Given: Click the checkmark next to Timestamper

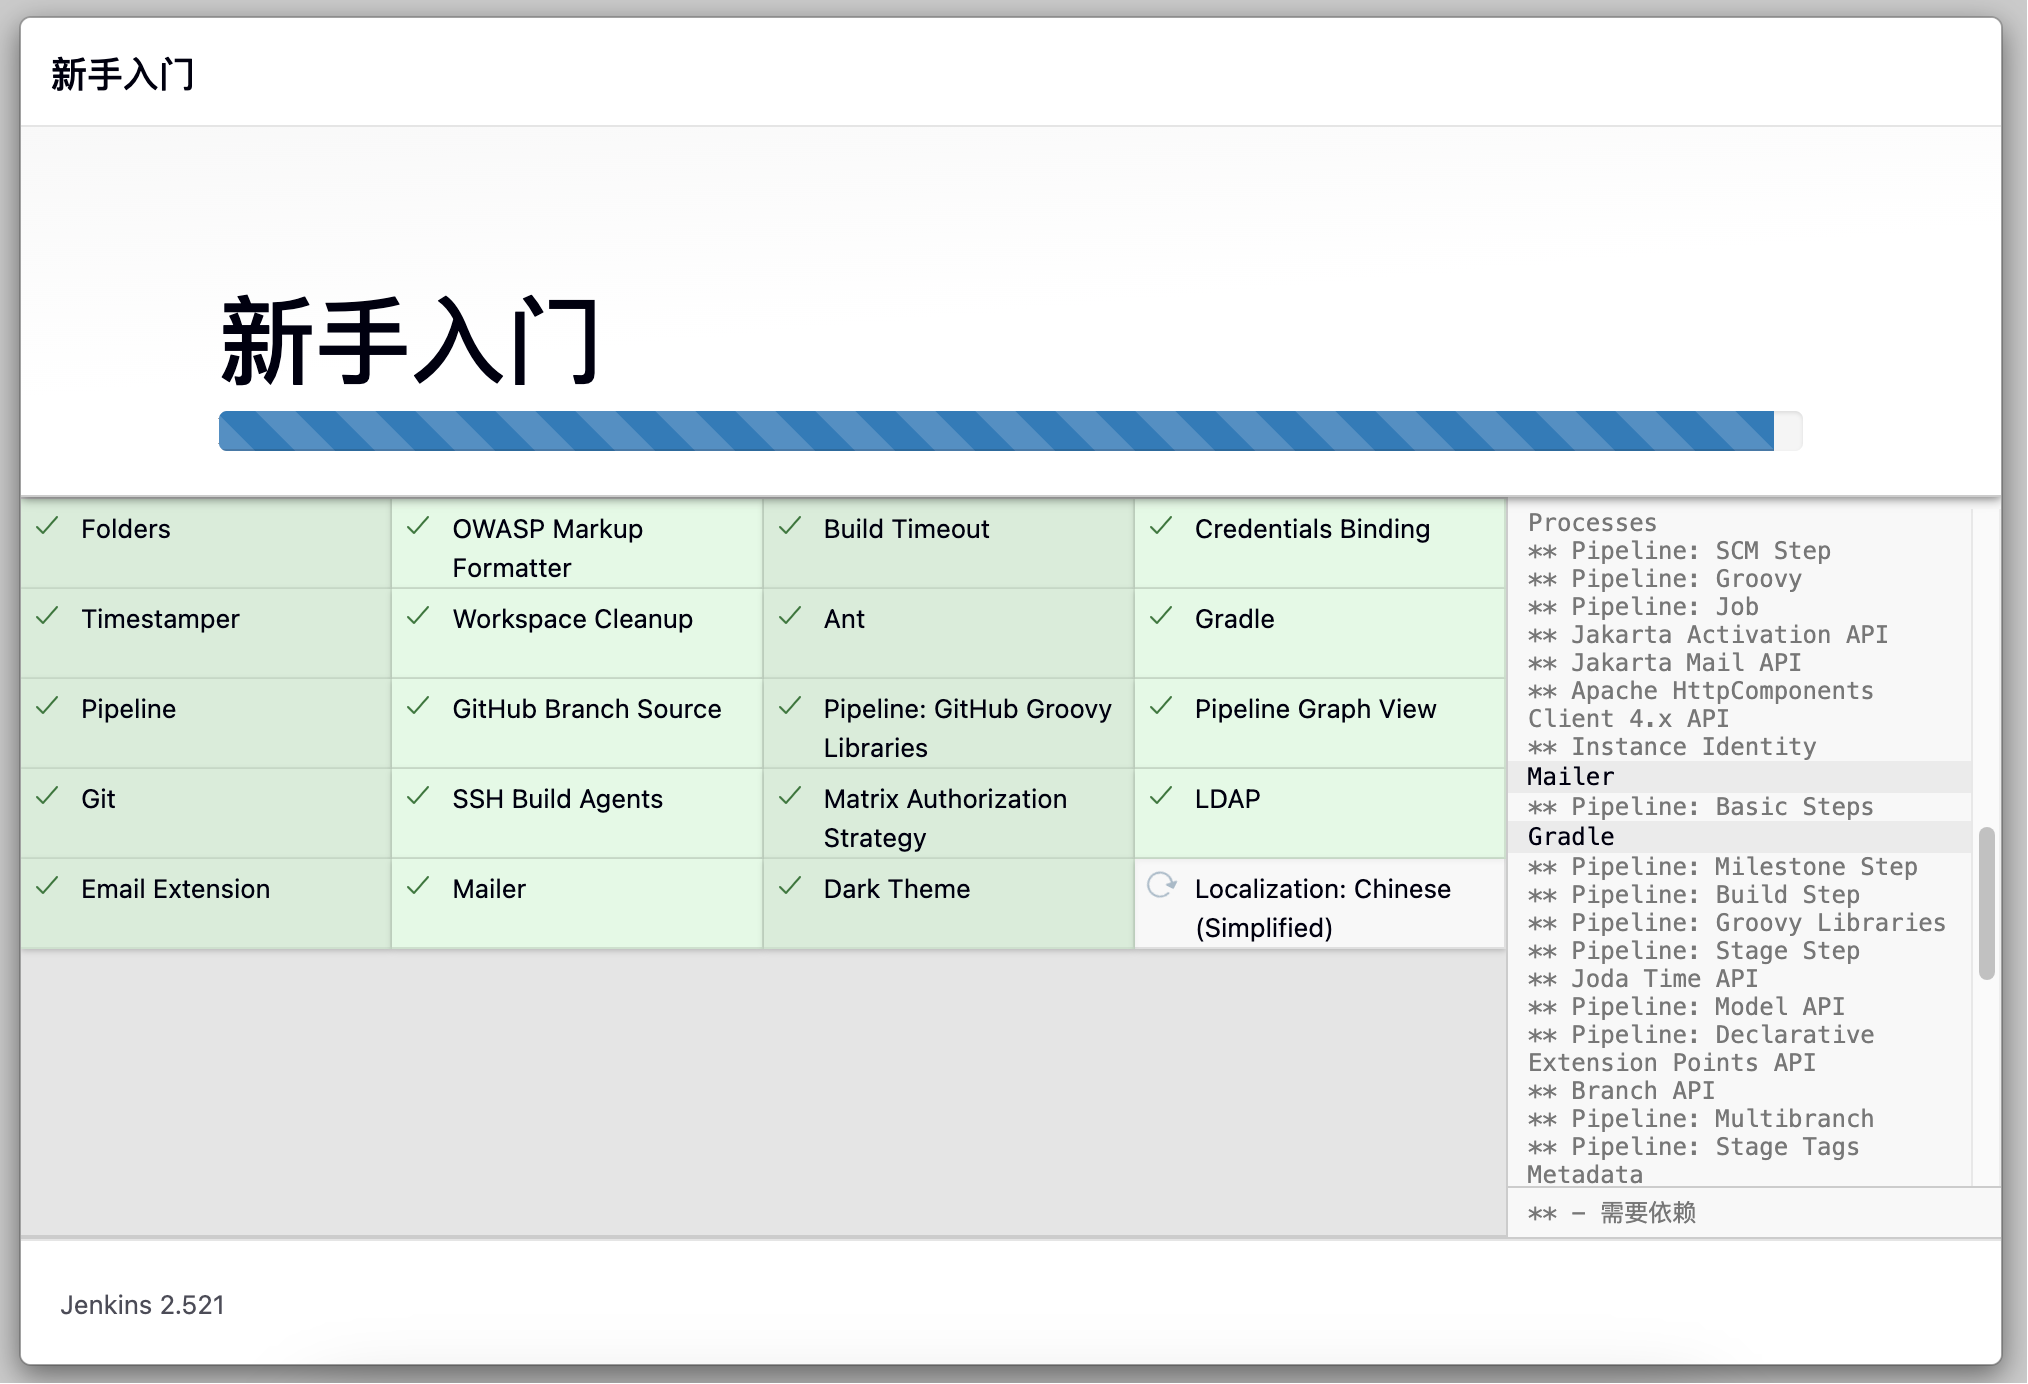Looking at the screenshot, I should click(47, 616).
